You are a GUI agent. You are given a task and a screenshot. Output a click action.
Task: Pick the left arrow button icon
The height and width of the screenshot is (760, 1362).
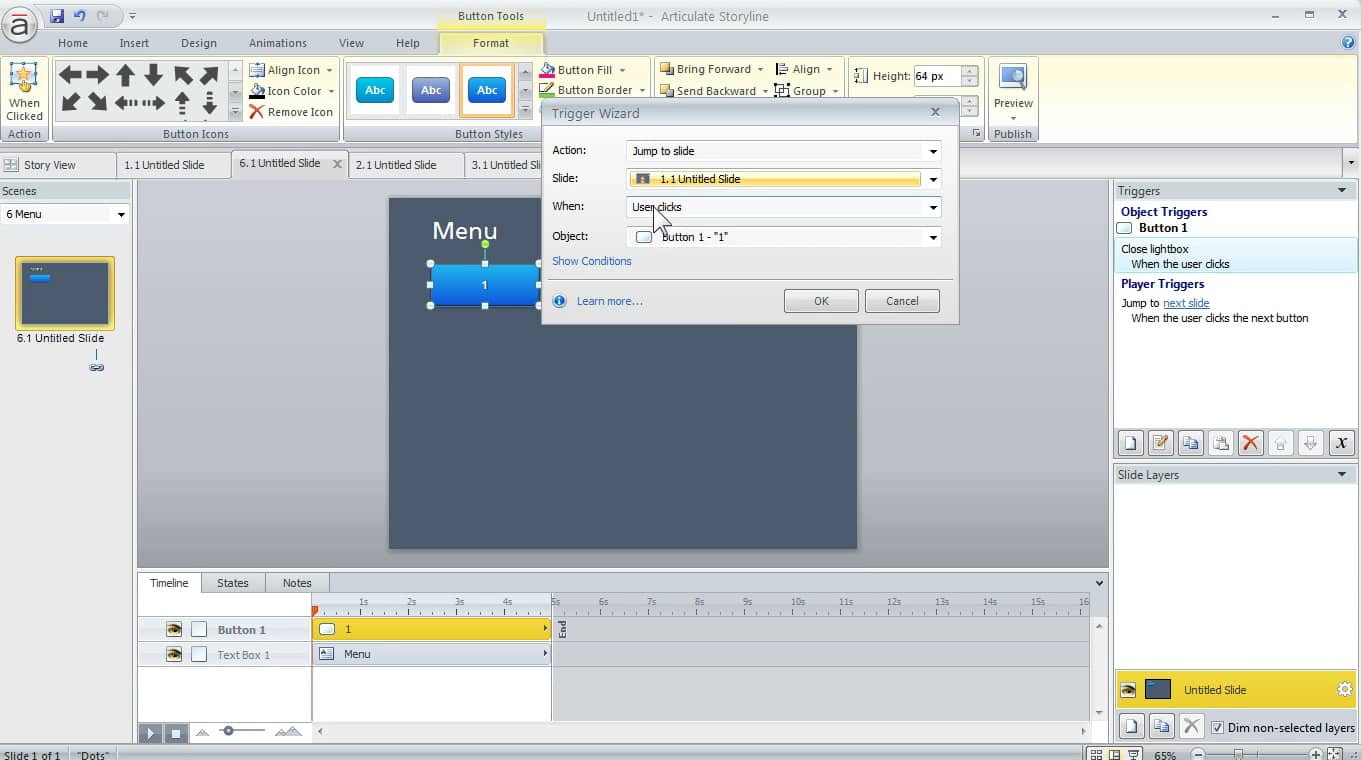(70, 75)
